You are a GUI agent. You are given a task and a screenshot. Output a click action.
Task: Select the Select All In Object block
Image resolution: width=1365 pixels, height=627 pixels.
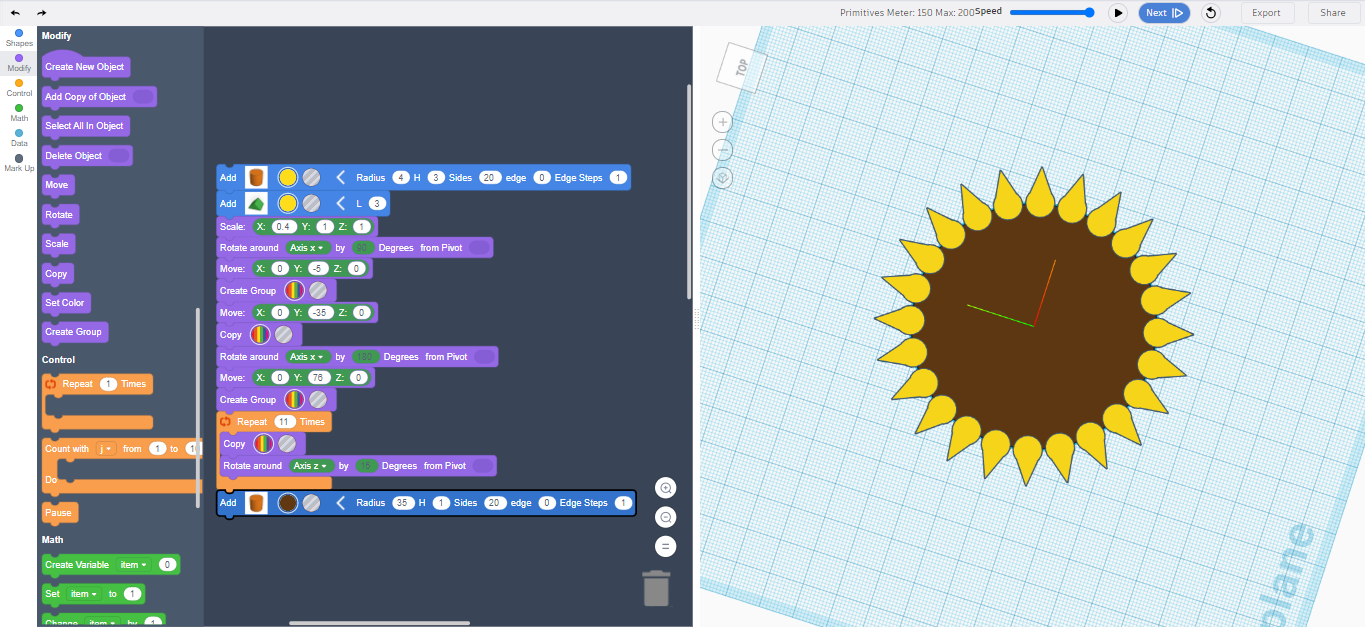[x=86, y=126]
